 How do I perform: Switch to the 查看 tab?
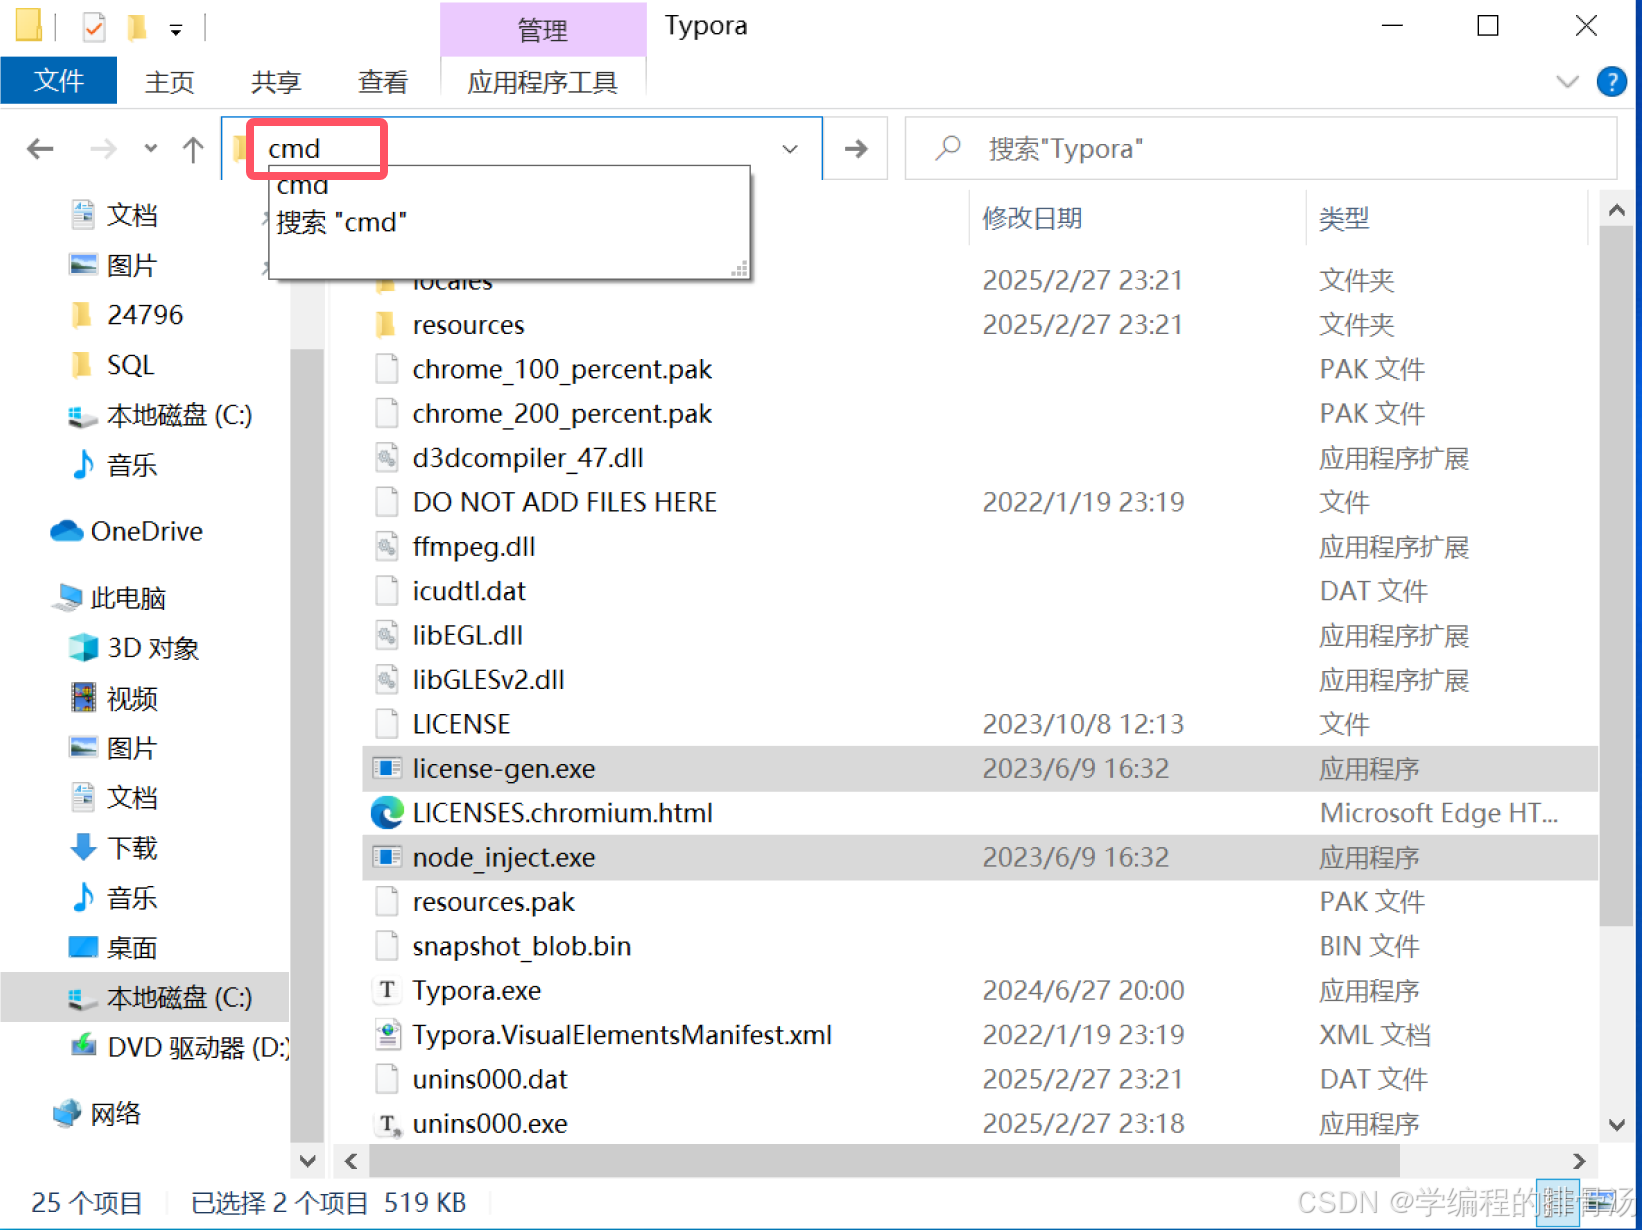[x=382, y=82]
